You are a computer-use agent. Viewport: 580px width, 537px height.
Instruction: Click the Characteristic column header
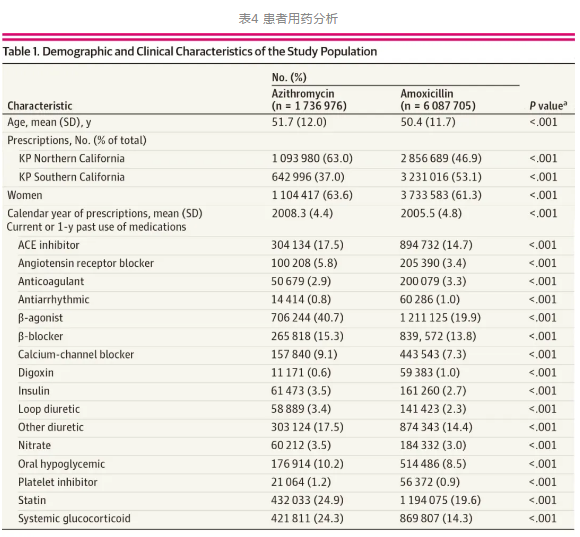pyautogui.click(x=40, y=106)
